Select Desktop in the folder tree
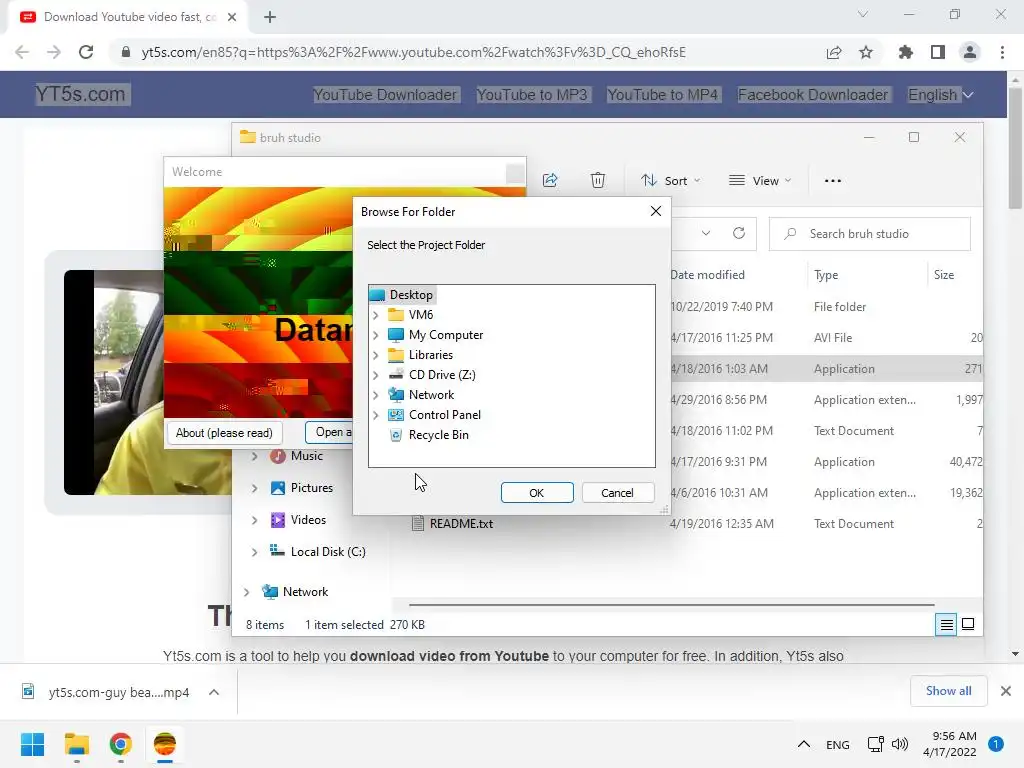This screenshot has width=1024, height=768. click(411, 295)
